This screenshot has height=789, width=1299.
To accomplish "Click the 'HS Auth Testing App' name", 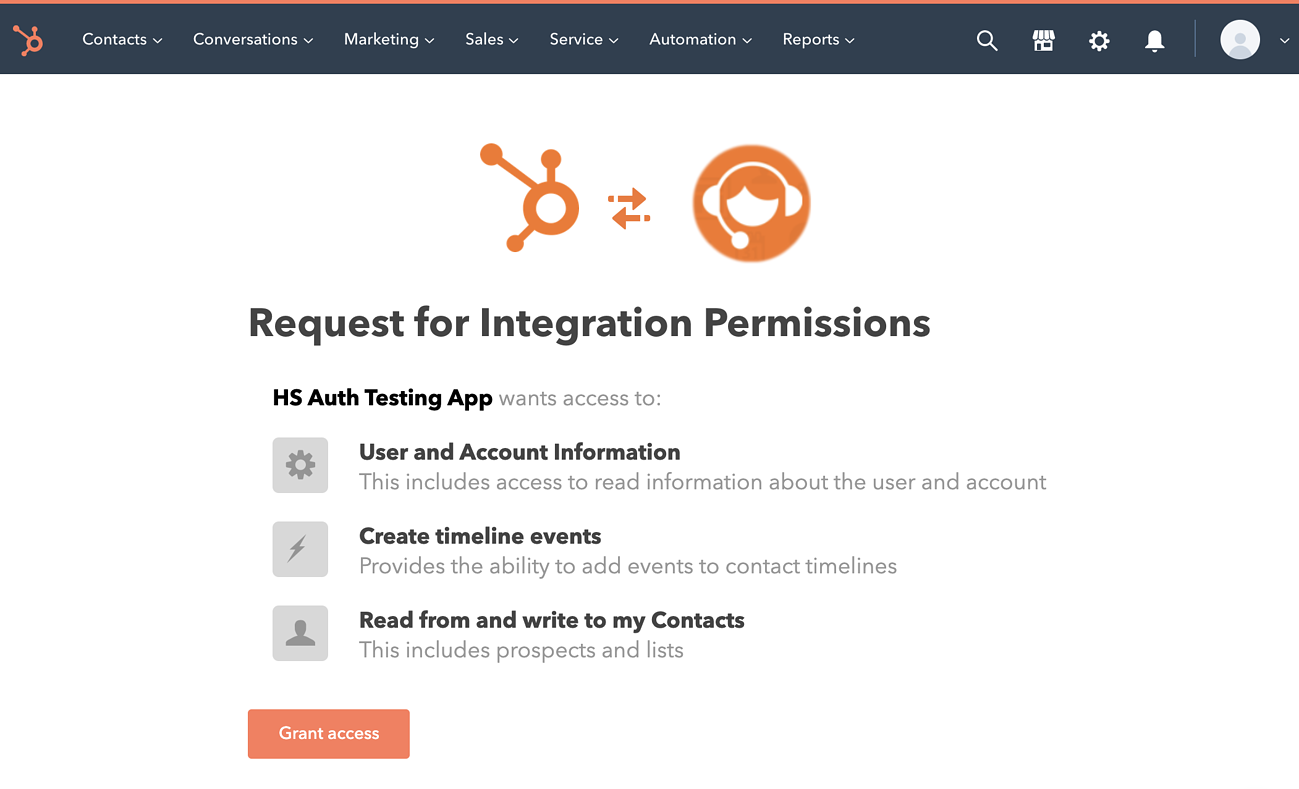I will click(382, 398).
